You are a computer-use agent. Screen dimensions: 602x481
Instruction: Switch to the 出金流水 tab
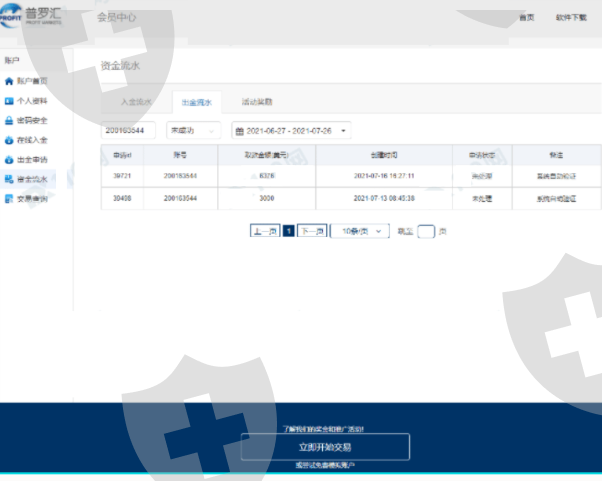[197, 102]
